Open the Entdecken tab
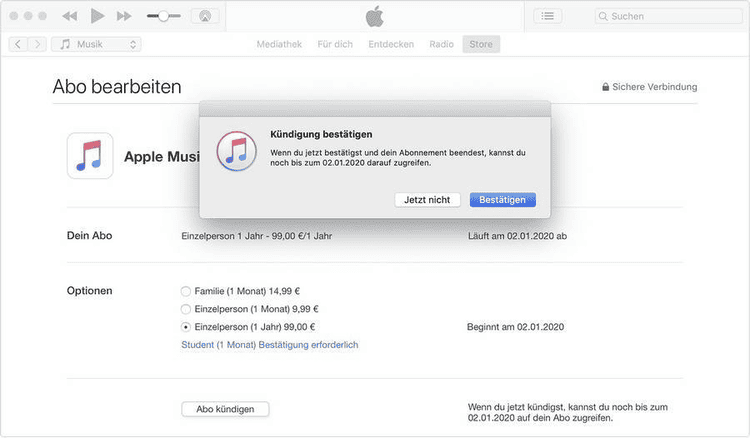 click(391, 44)
